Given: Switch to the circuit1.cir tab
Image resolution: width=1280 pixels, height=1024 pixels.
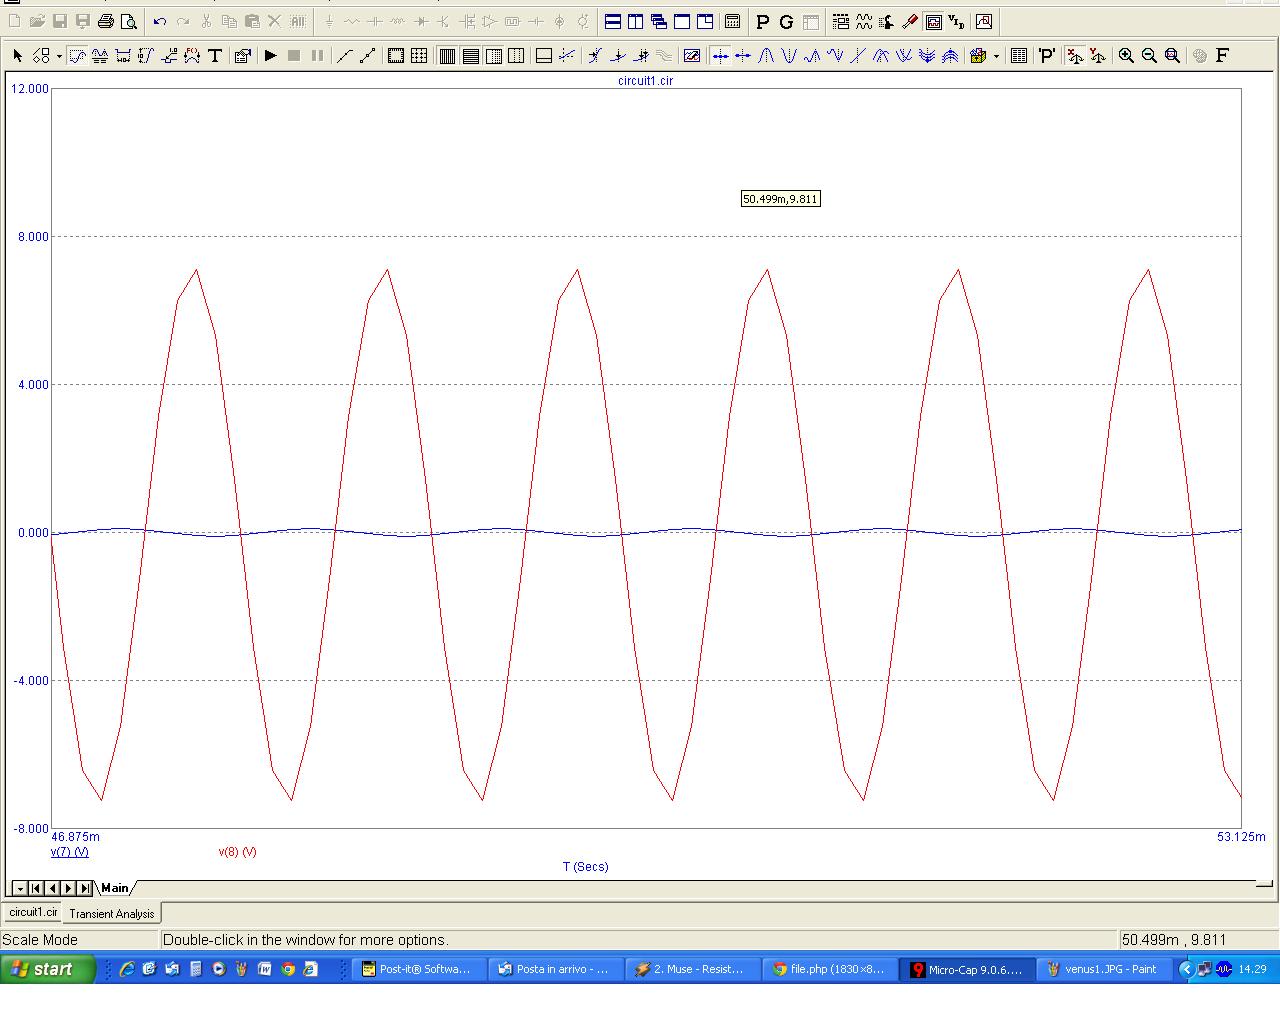Looking at the screenshot, I should click(34, 912).
